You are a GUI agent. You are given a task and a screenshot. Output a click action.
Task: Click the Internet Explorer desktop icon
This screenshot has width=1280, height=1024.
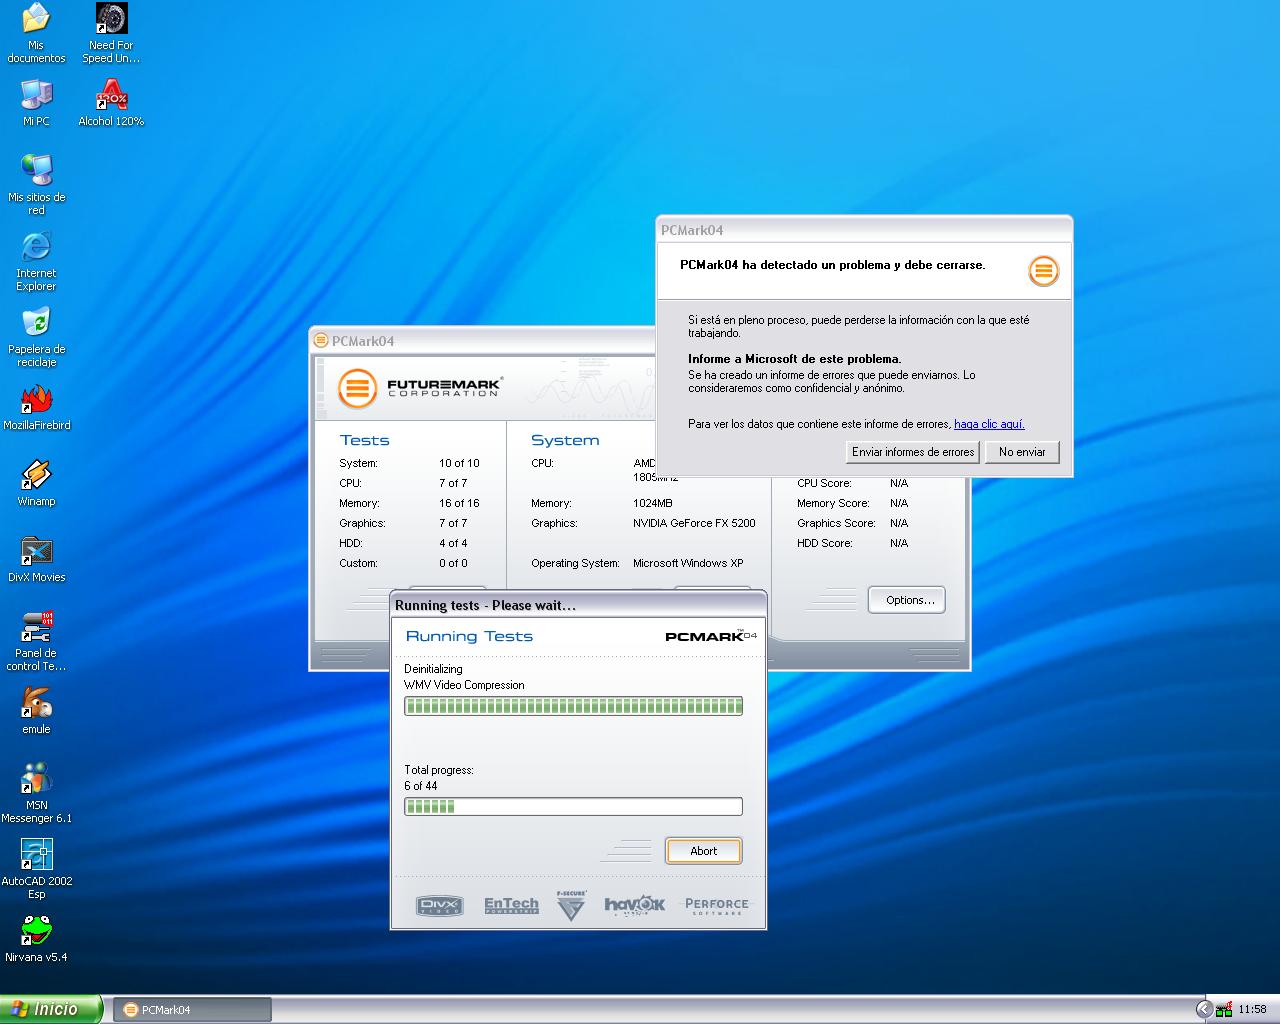(x=36, y=248)
